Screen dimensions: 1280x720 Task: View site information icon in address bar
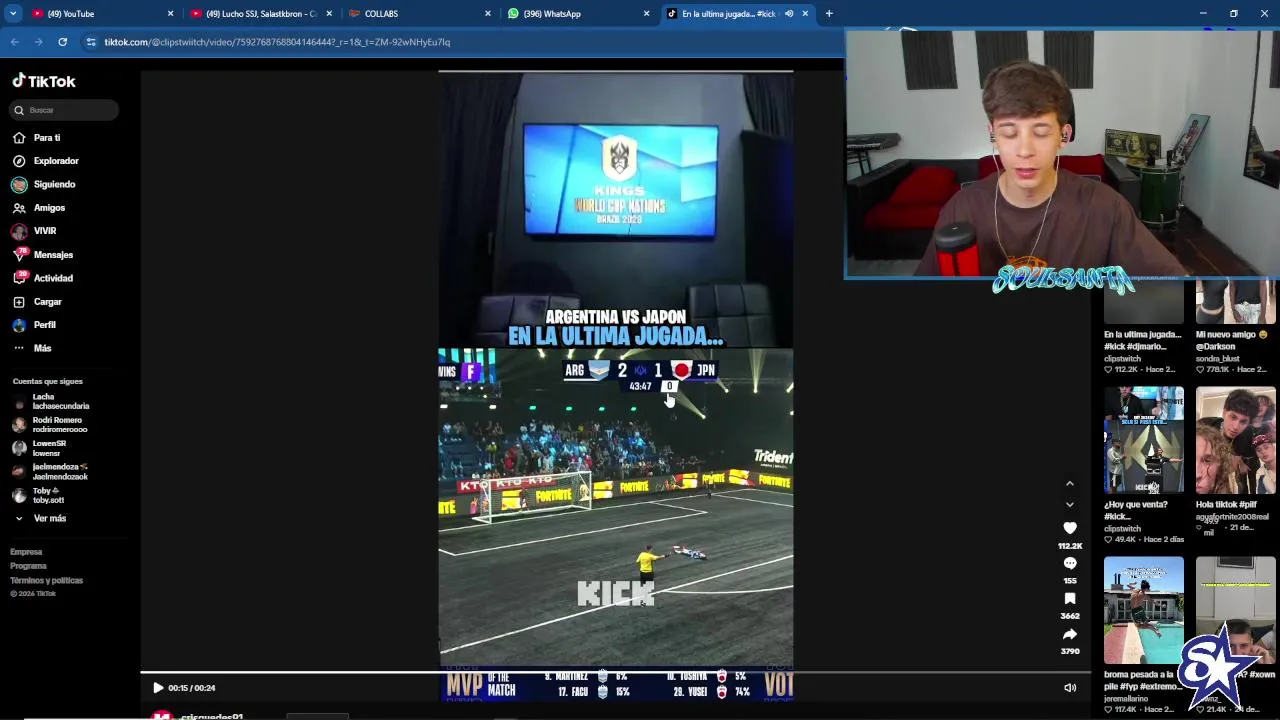91,42
